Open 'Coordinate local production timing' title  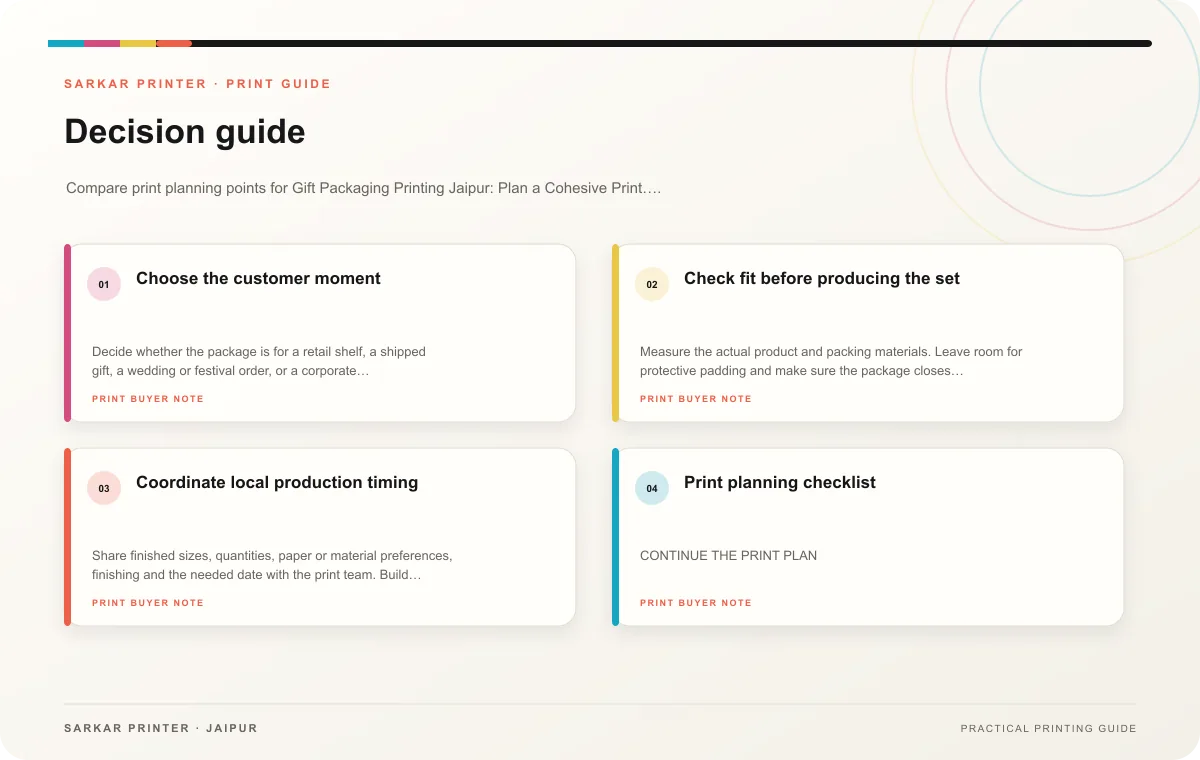(x=277, y=483)
